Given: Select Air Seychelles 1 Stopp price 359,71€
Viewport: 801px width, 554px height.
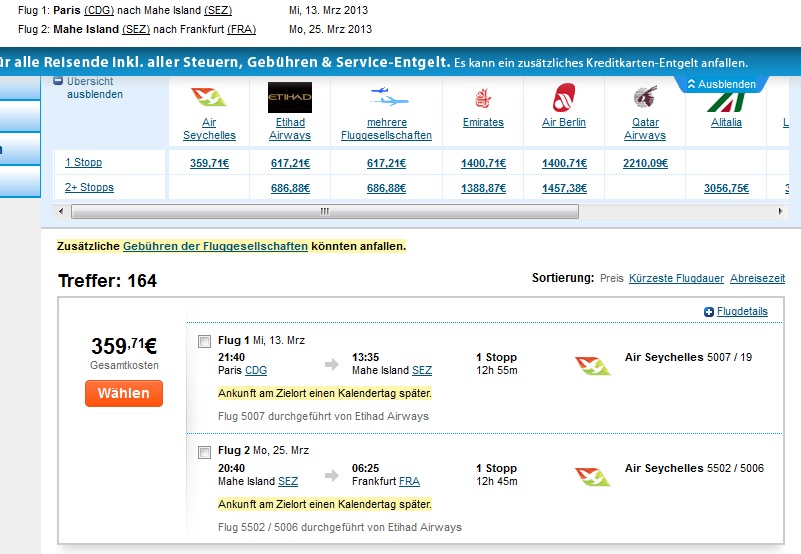Looking at the screenshot, I should coord(209,163).
